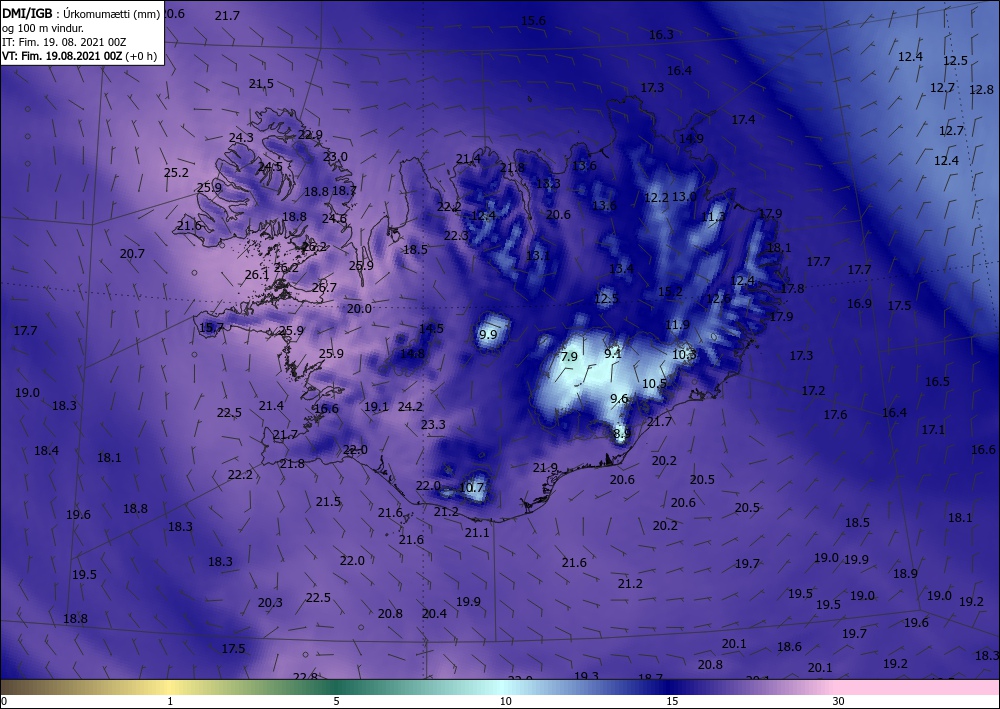1000x709 pixels.
Task: Click the 10.3 value on the map
Action: pyautogui.click(x=684, y=354)
